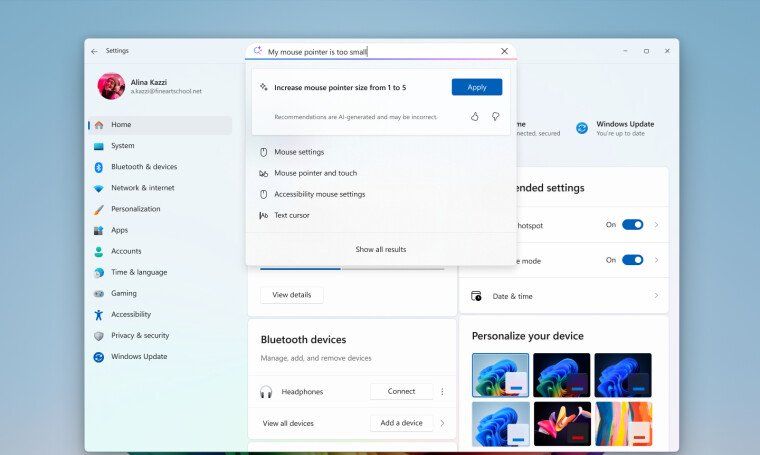
Task: Open Bluetooth & devices category
Action: (160, 167)
